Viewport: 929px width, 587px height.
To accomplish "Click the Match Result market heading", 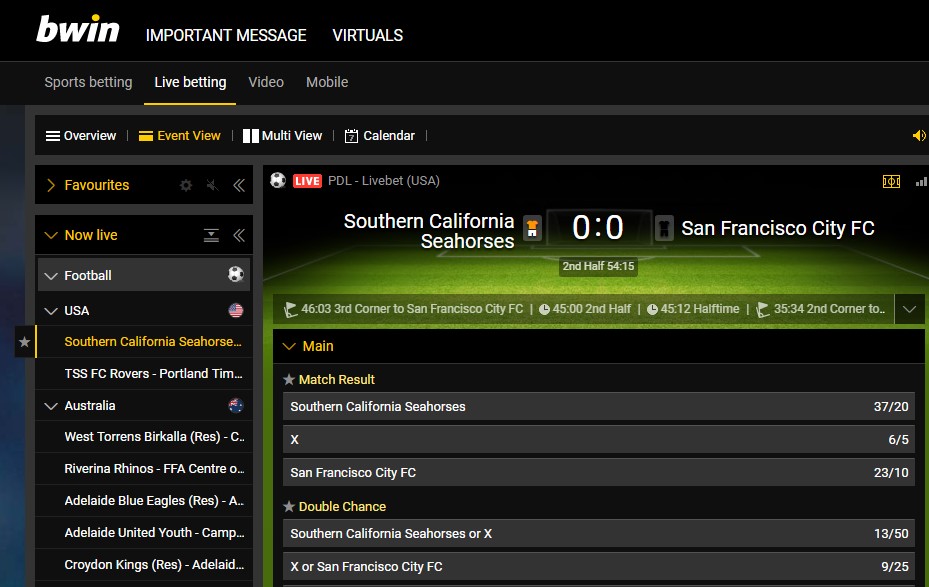I will tap(337, 380).
